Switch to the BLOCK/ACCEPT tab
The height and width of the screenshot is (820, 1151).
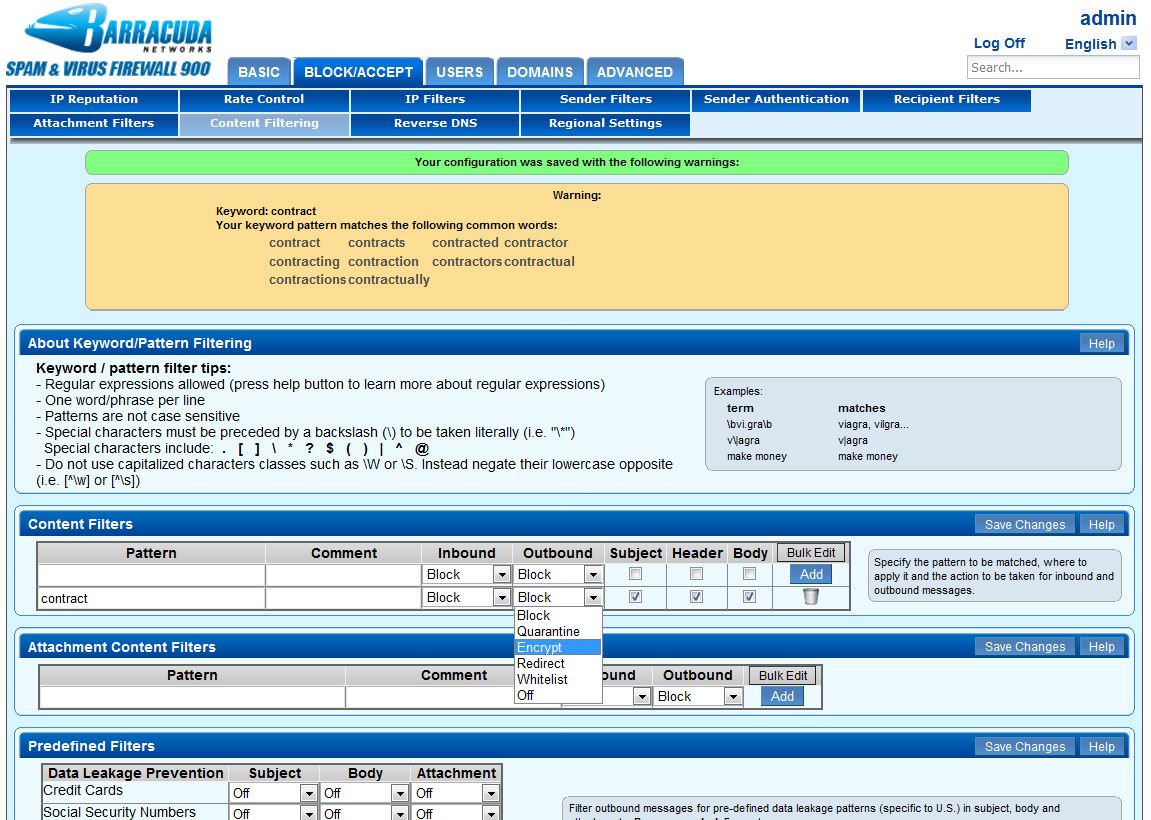click(358, 72)
